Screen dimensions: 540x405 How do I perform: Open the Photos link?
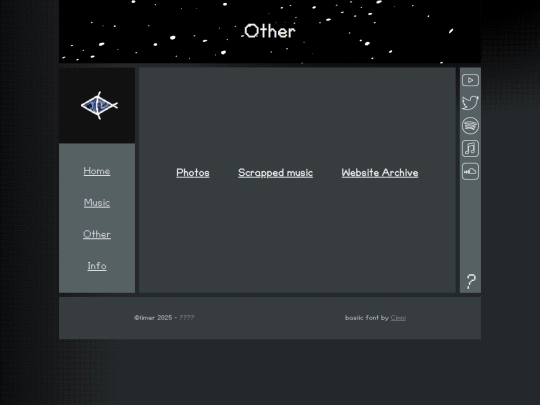[193, 173]
